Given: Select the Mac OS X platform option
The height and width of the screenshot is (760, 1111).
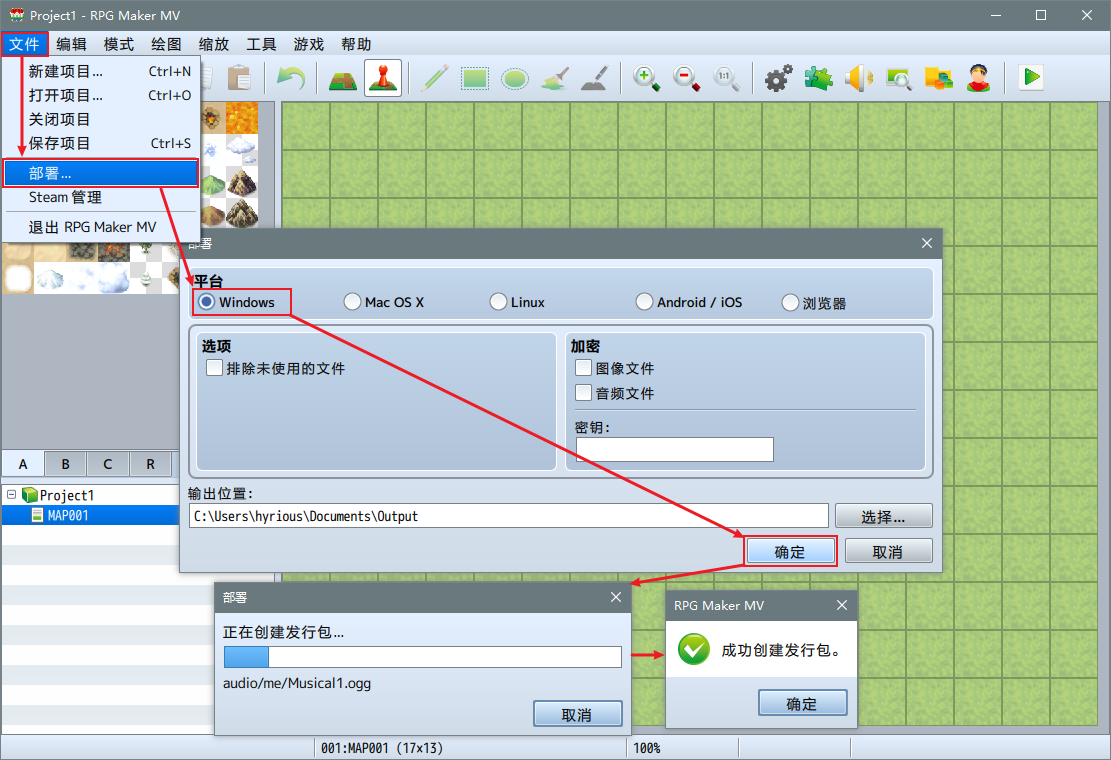Looking at the screenshot, I should click(352, 302).
